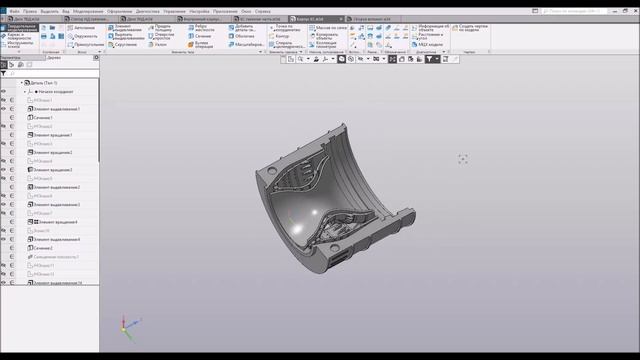Select Спираль цилиндрическая tool
Screen dimensions: 640x360
click(287, 44)
